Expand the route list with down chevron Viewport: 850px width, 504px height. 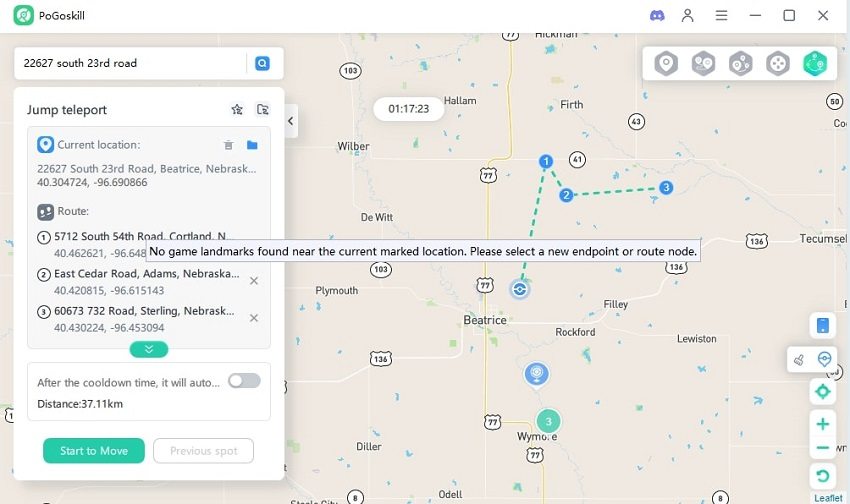pyautogui.click(x=149, y=349)
